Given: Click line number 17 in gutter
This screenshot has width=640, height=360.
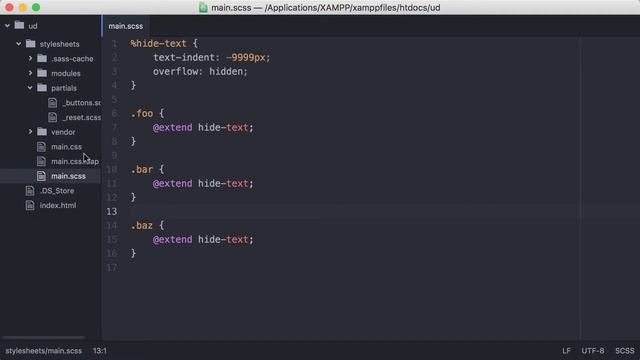Looking at the screenshot, I should 112,267.
